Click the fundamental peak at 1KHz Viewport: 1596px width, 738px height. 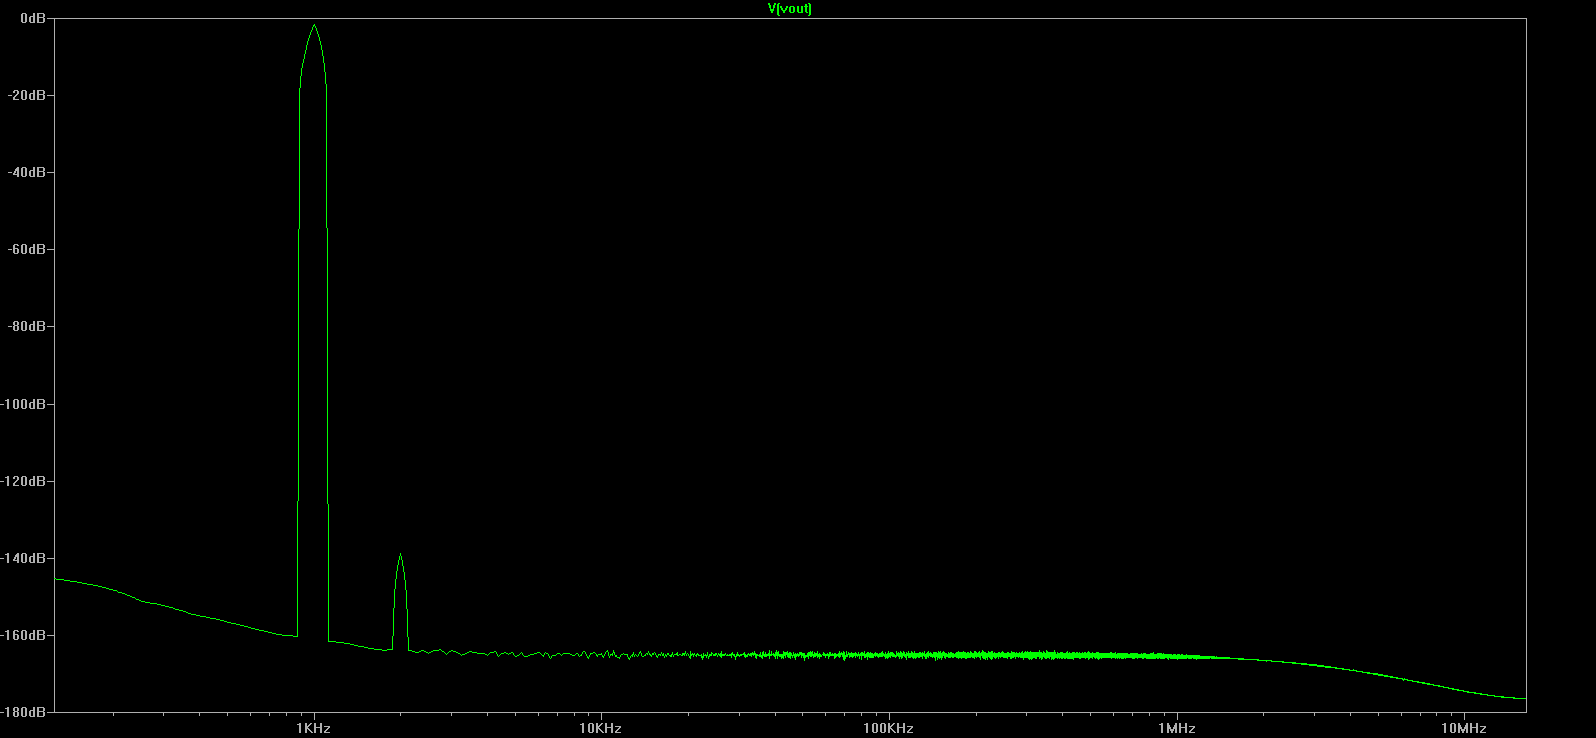coord(314,26)
